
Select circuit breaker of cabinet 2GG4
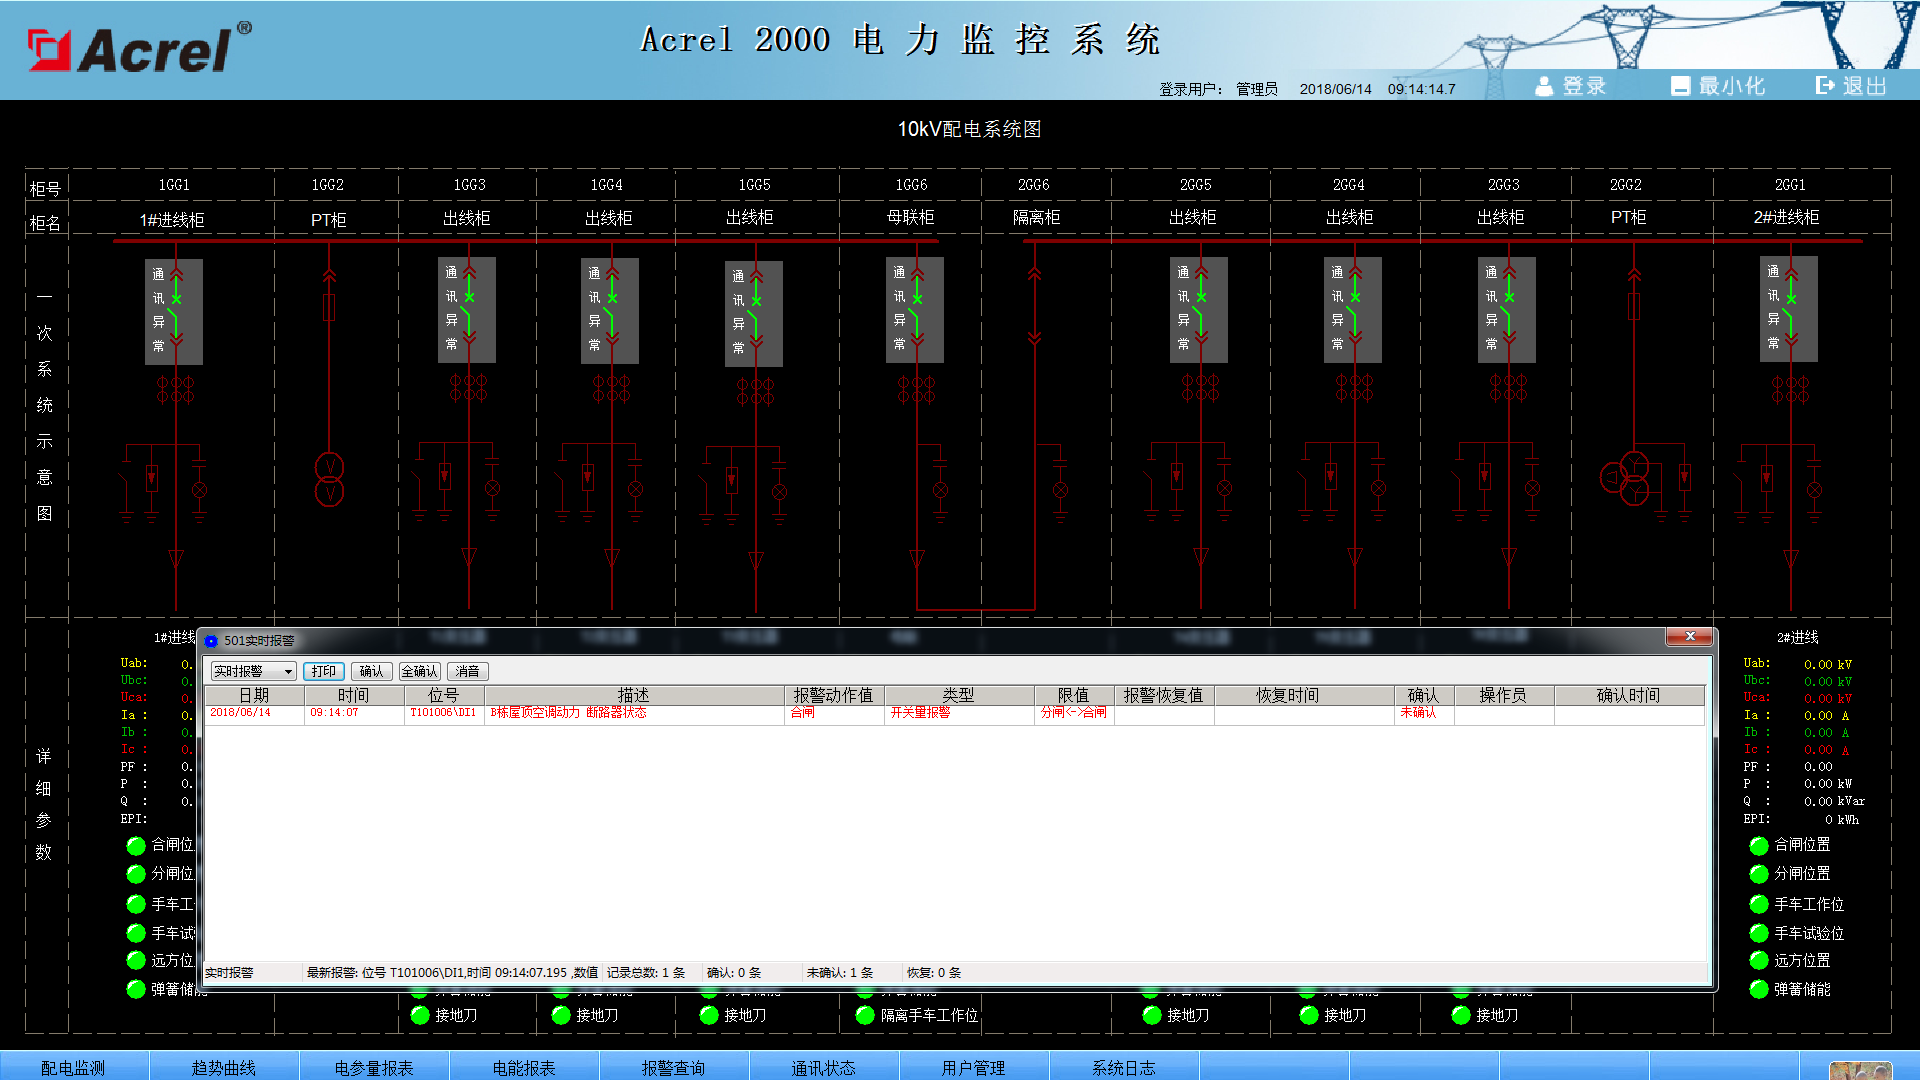coord(1353,310)
